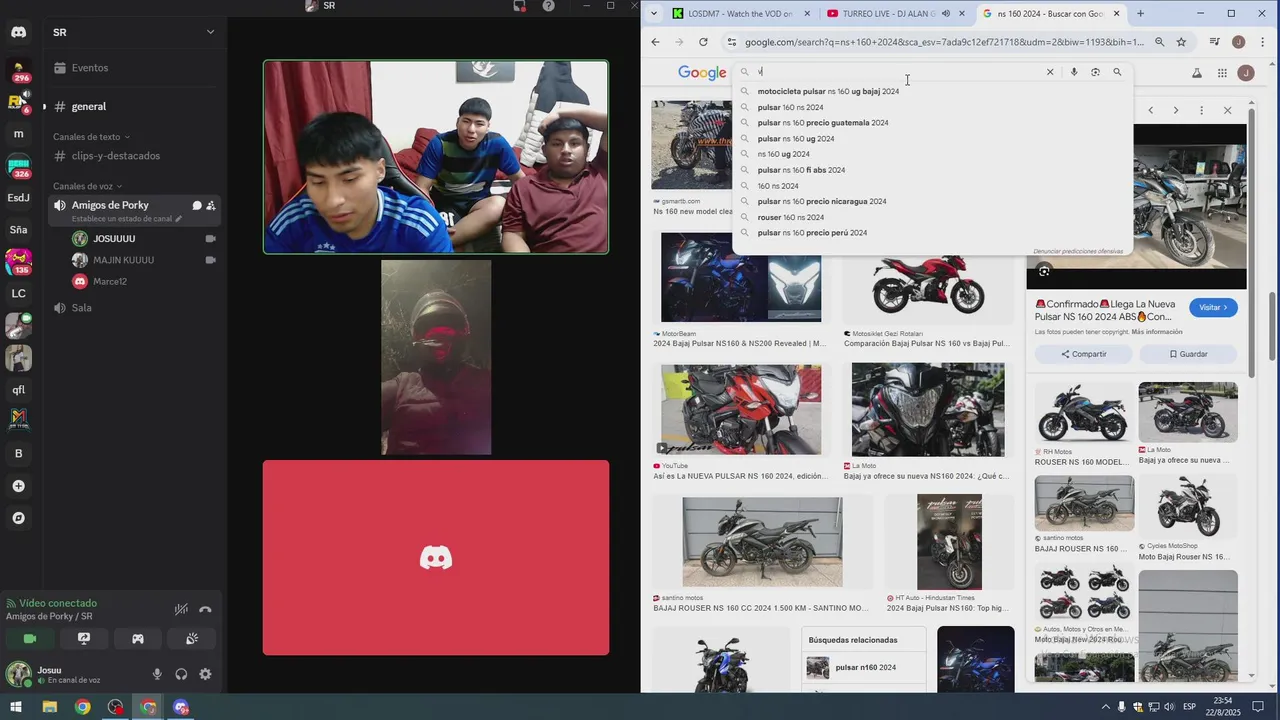The height and width of the screenshot is (720, 1280).
Task: Mute microphone in Discord
Action: click(x=157, y=675)
